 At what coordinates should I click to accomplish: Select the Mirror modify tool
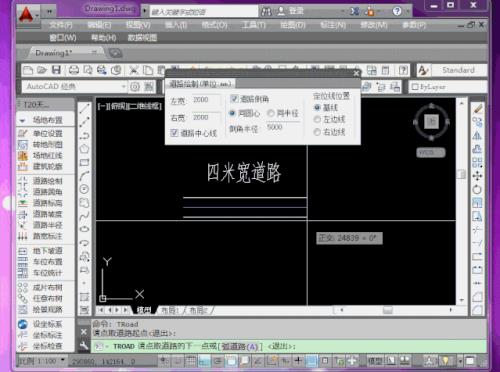[x=477, y=135]
